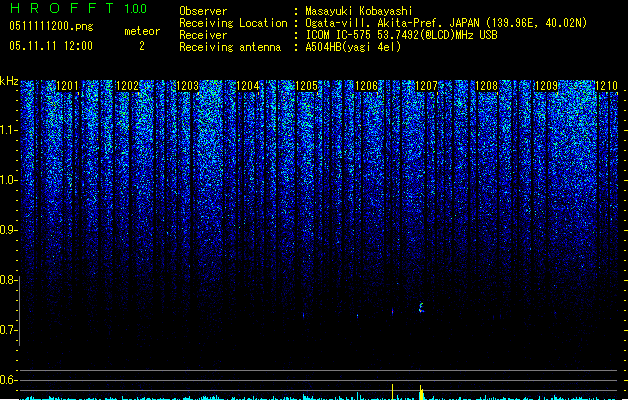This screenshot has width=629, height=400.
Task: Click the Receiving antenna label
Action: 230,47
